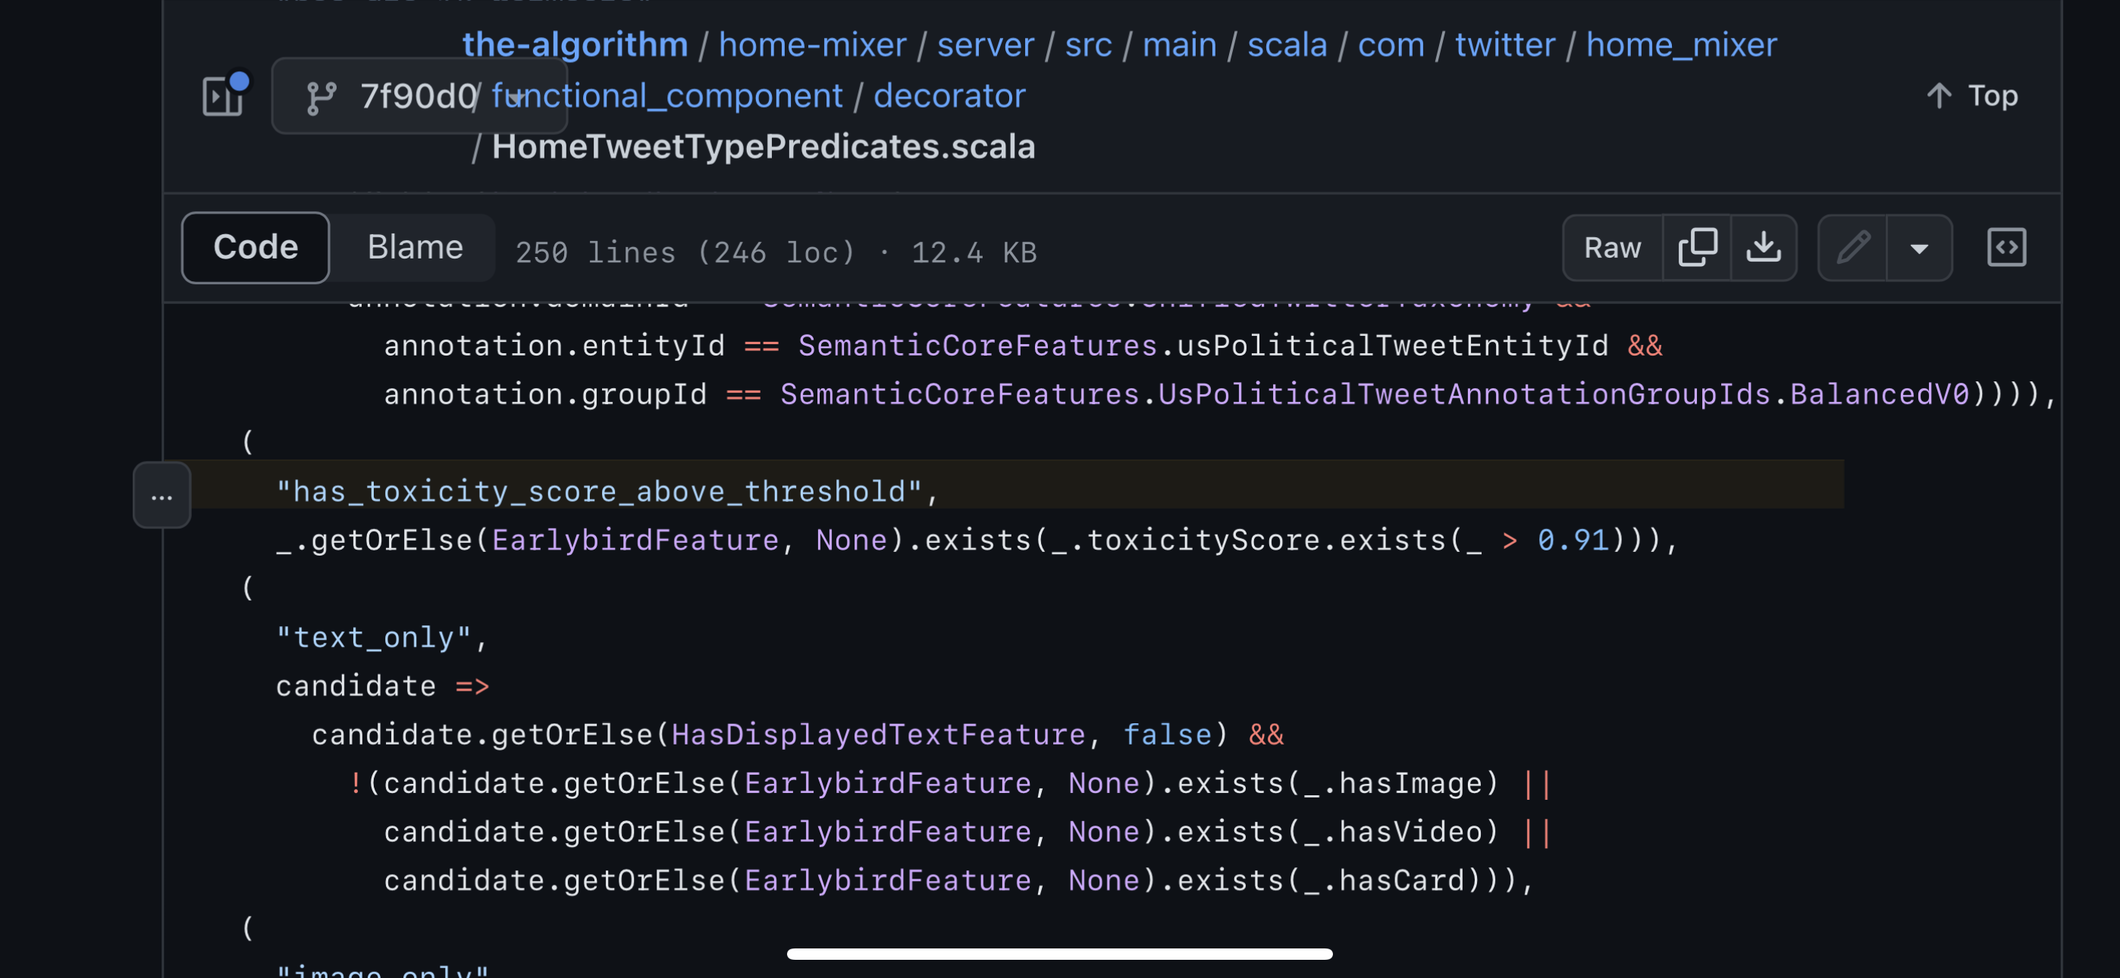Tap the bottom home indicator bar

[1059, 954]
